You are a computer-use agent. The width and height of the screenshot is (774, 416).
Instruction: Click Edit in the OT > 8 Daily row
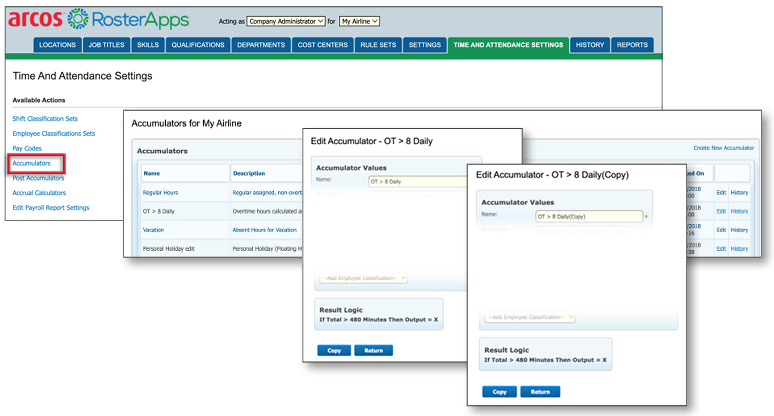[x=721, y=211]
